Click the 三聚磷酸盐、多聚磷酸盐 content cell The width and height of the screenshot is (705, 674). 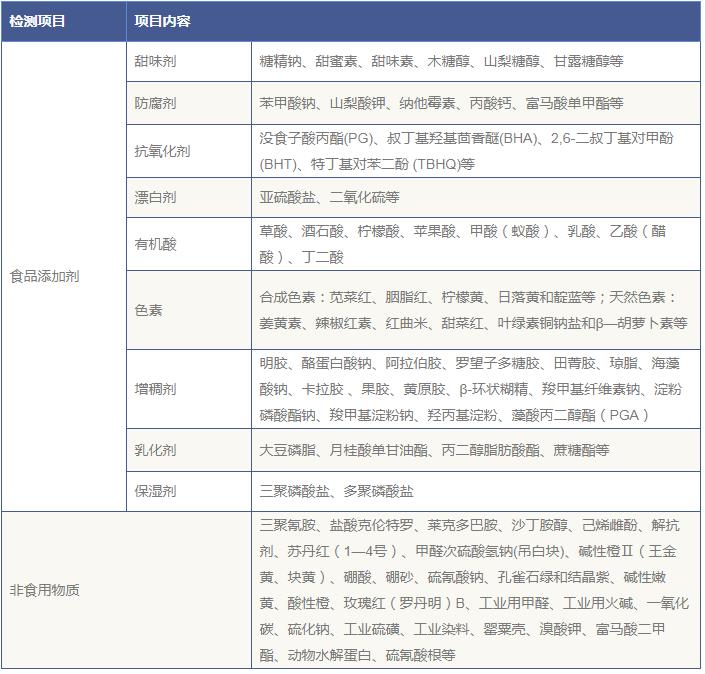(336, 491)
